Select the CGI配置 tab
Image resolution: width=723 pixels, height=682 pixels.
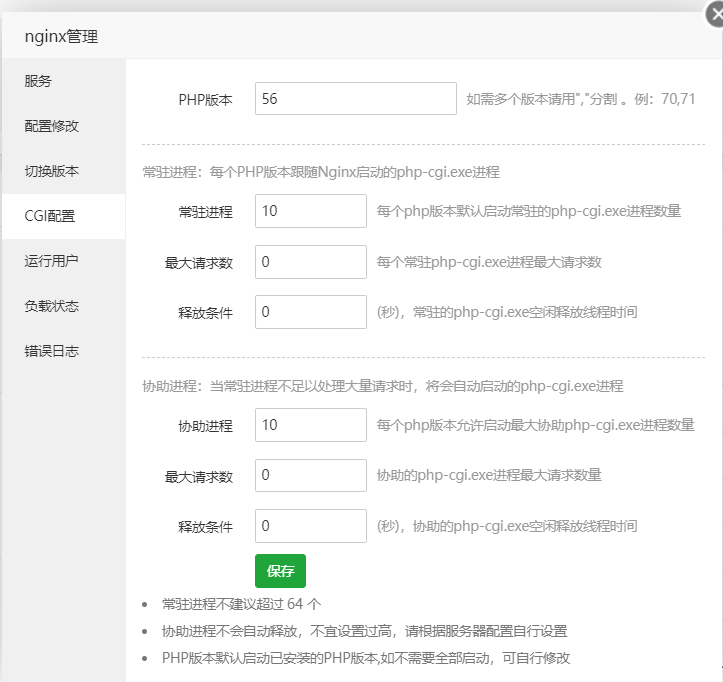coord(64,216)
